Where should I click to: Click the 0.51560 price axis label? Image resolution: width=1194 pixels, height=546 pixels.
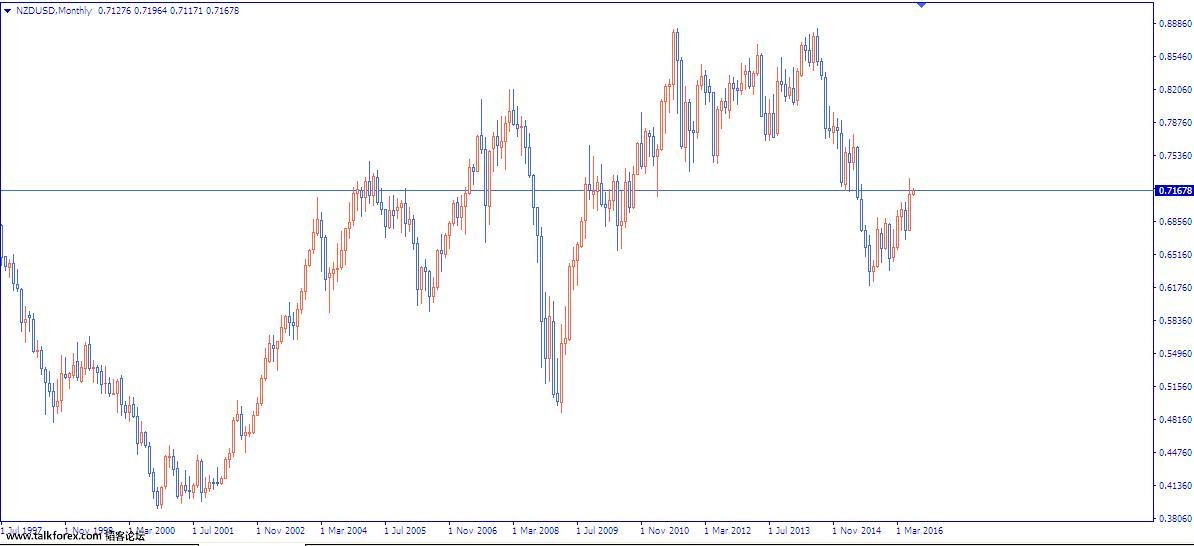1176,387
